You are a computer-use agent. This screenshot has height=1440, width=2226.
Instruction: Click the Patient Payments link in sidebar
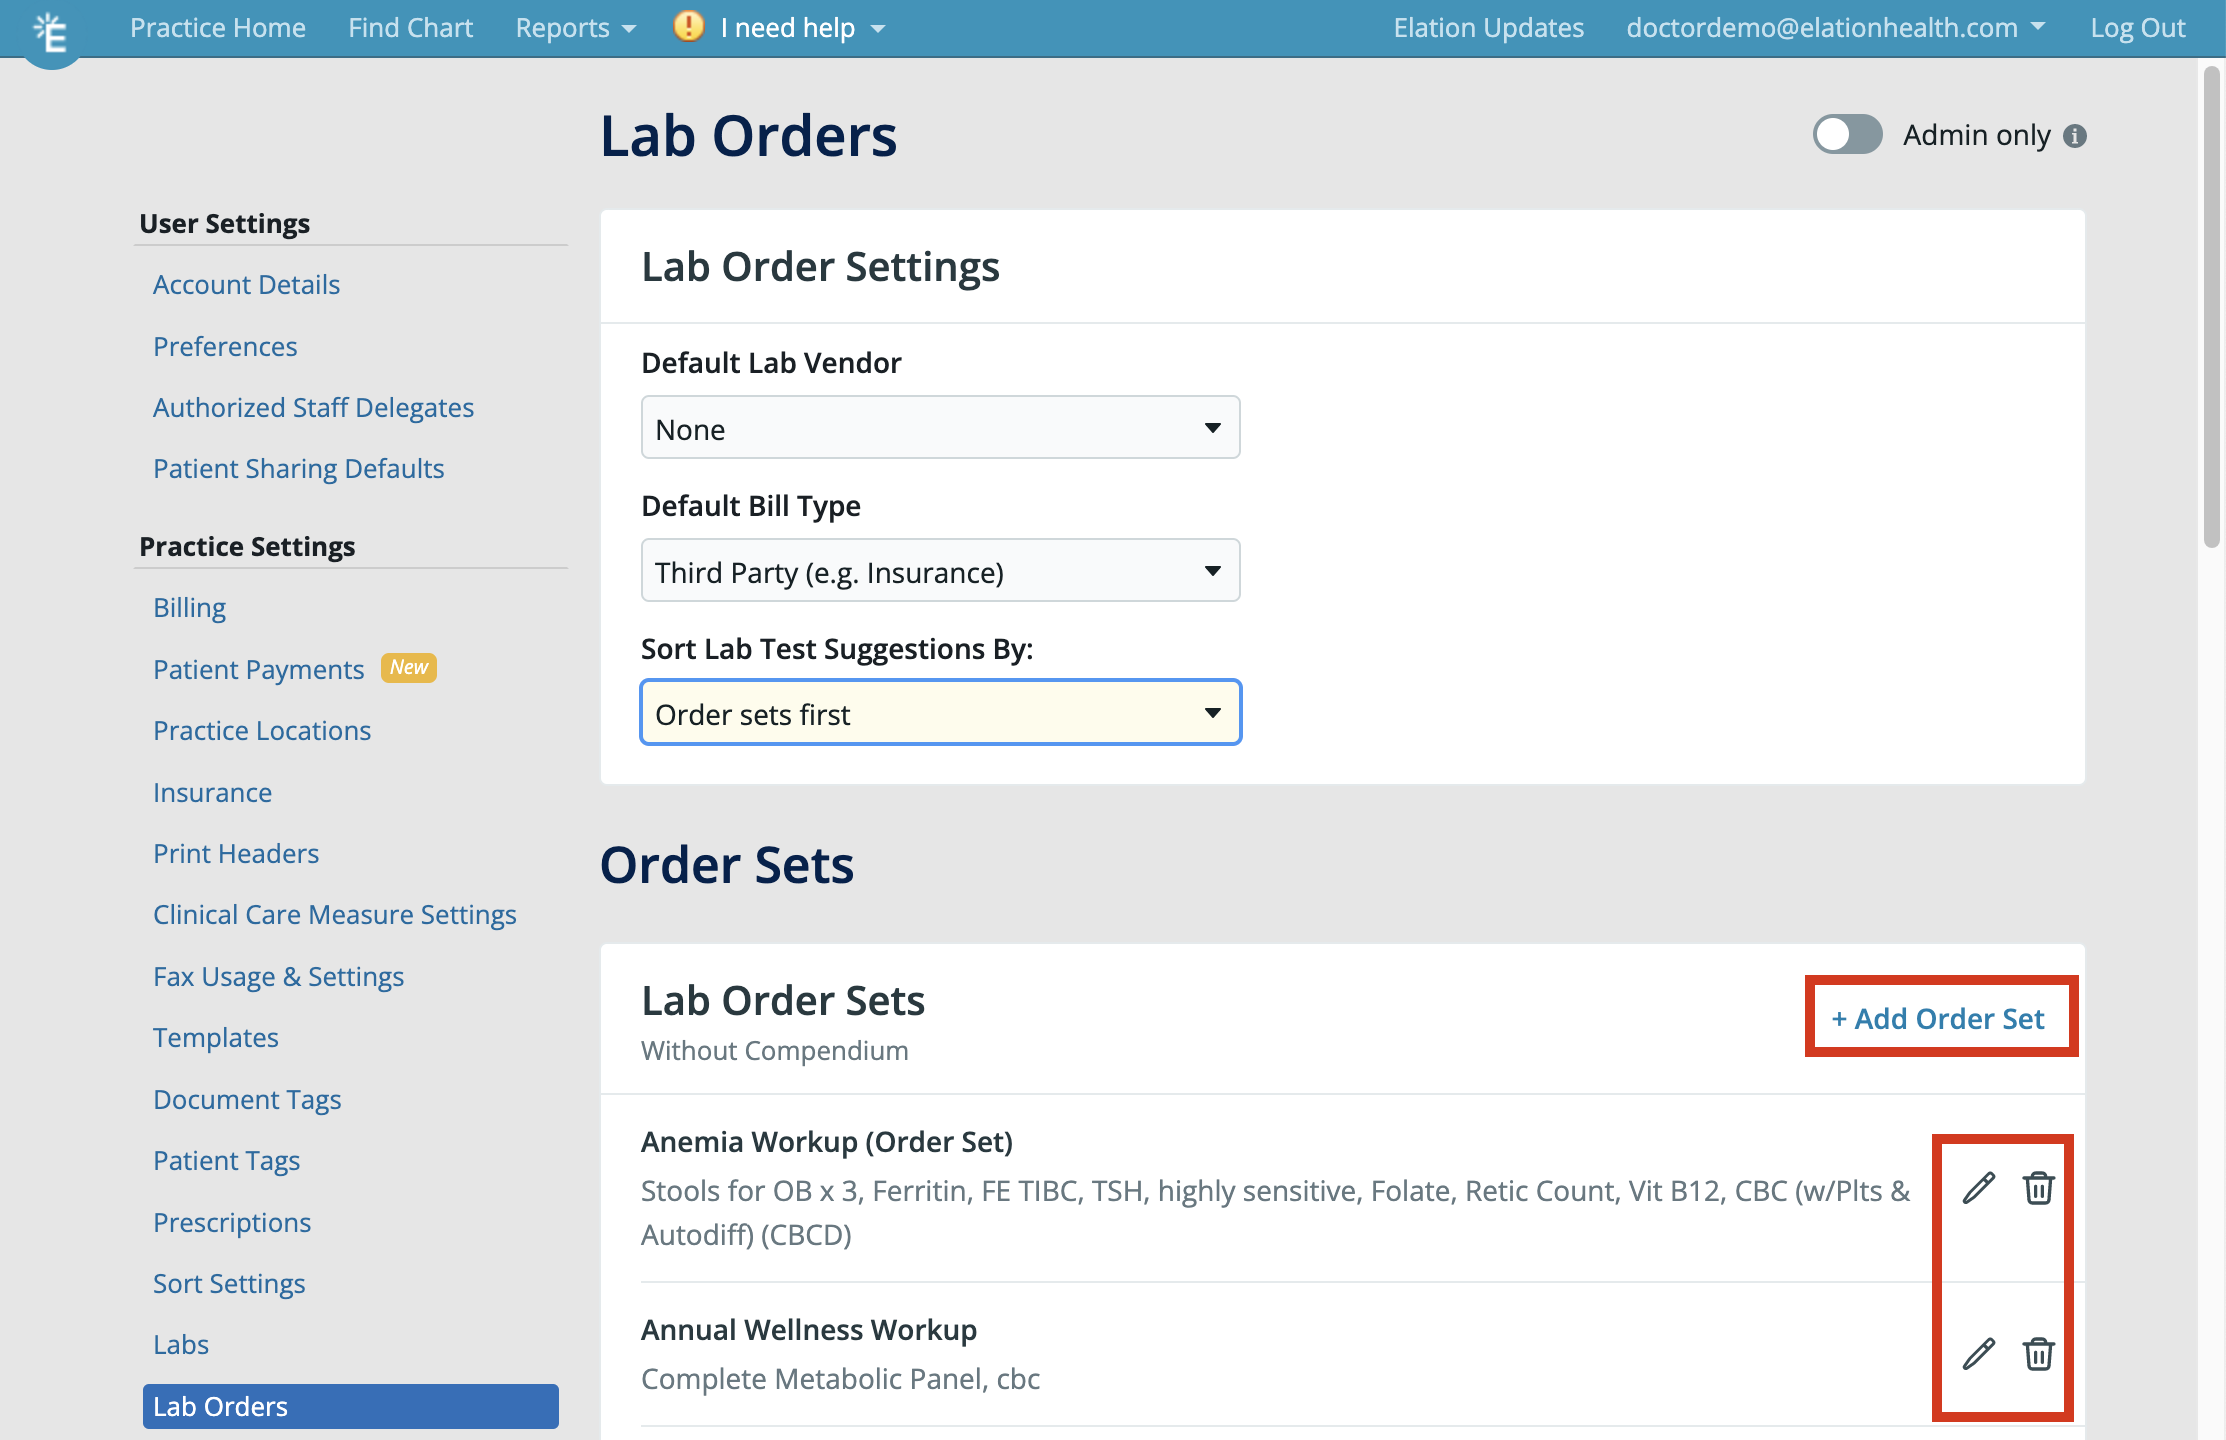click(258, 668)
